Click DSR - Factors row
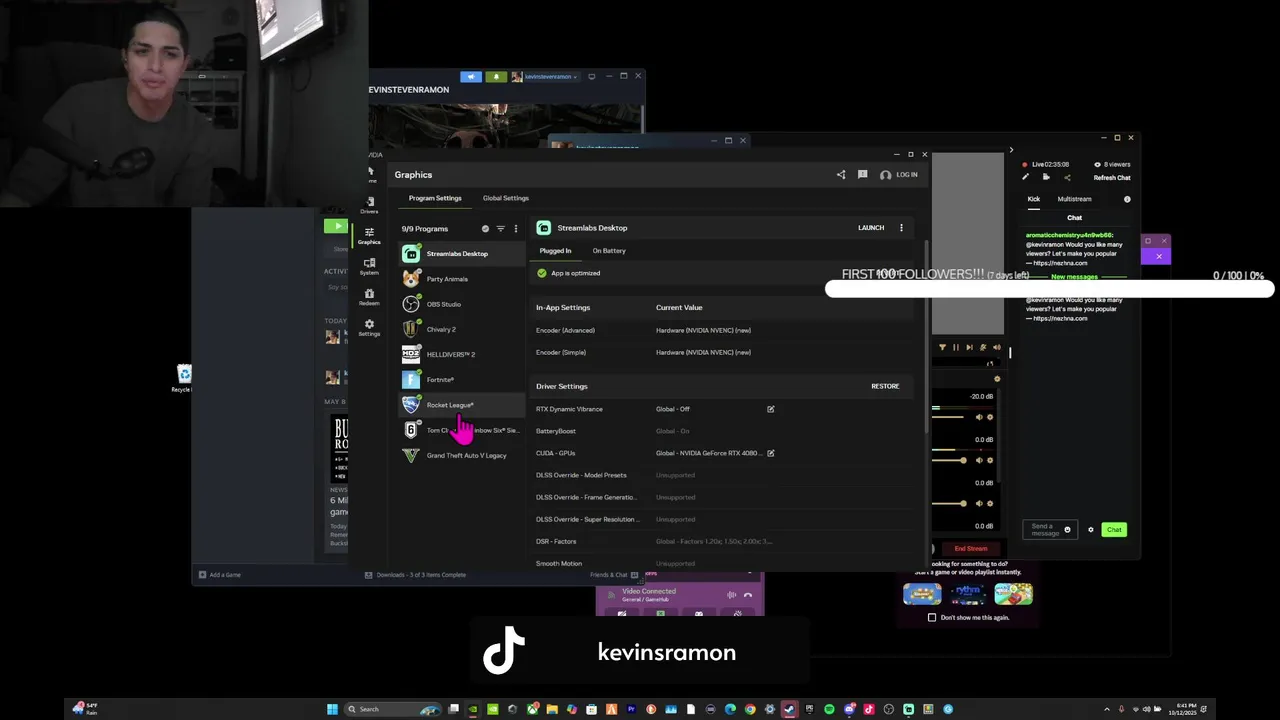Viewport: 1280px width, 720px height. 723,541
